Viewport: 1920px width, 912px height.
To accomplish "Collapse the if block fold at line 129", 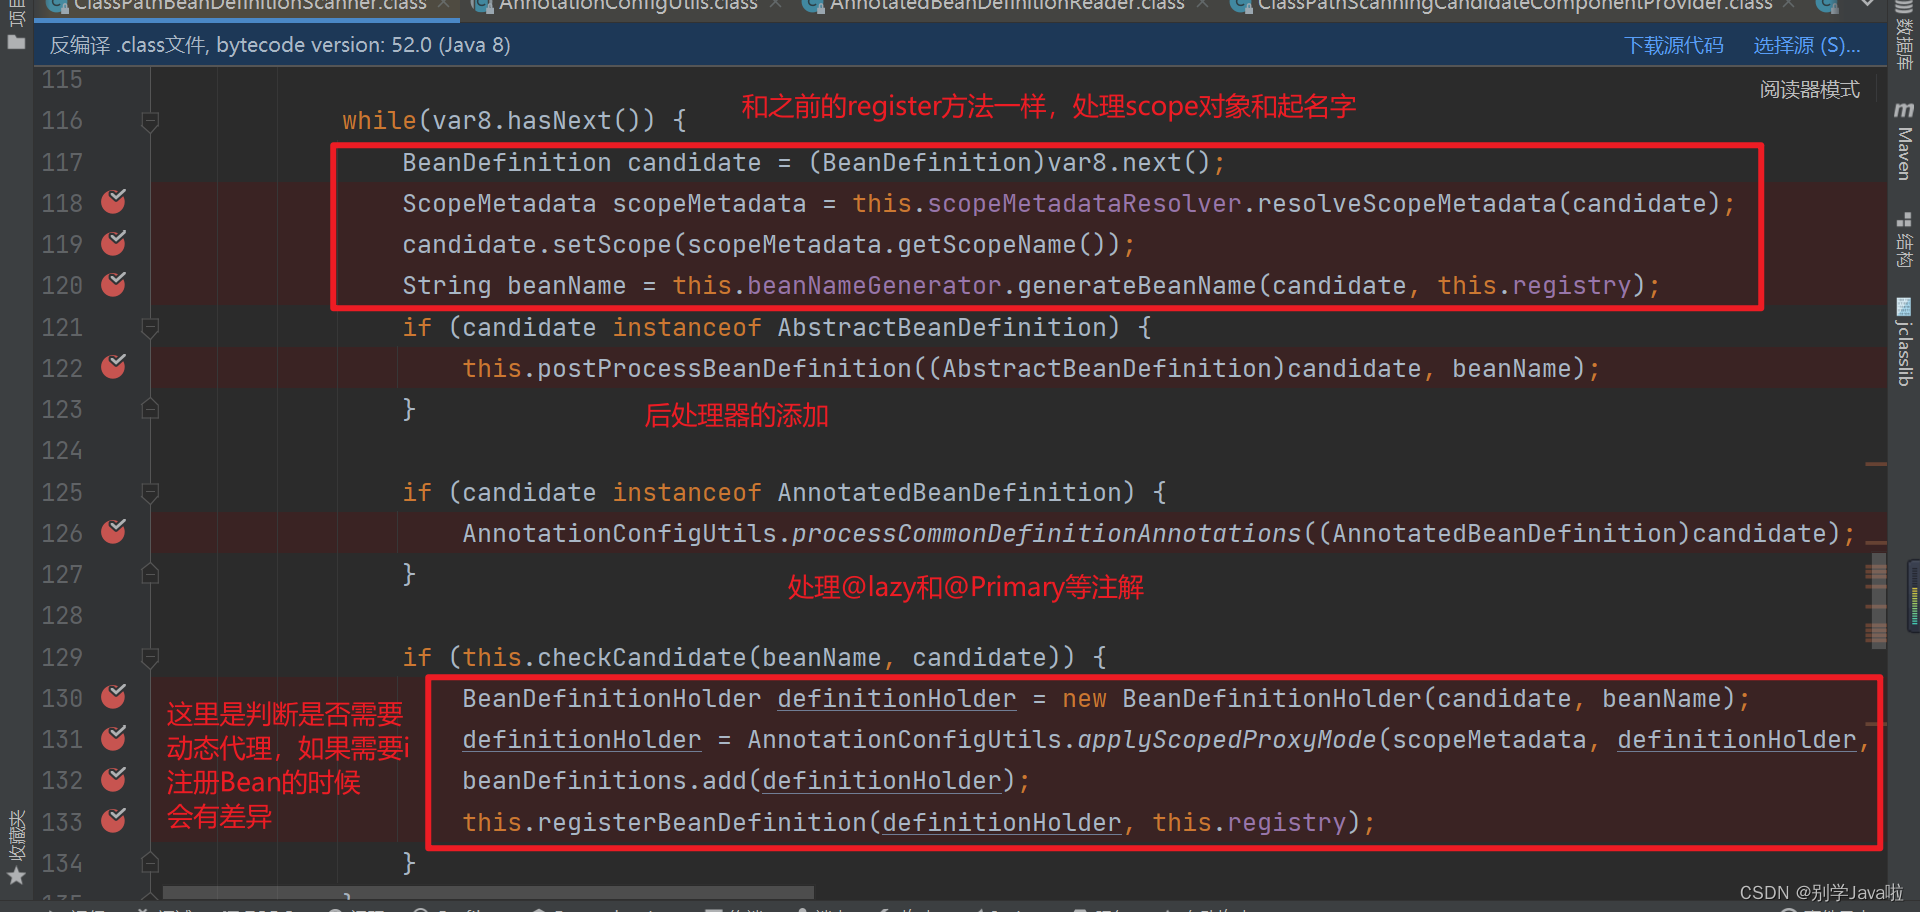I will tap(150, 657).
